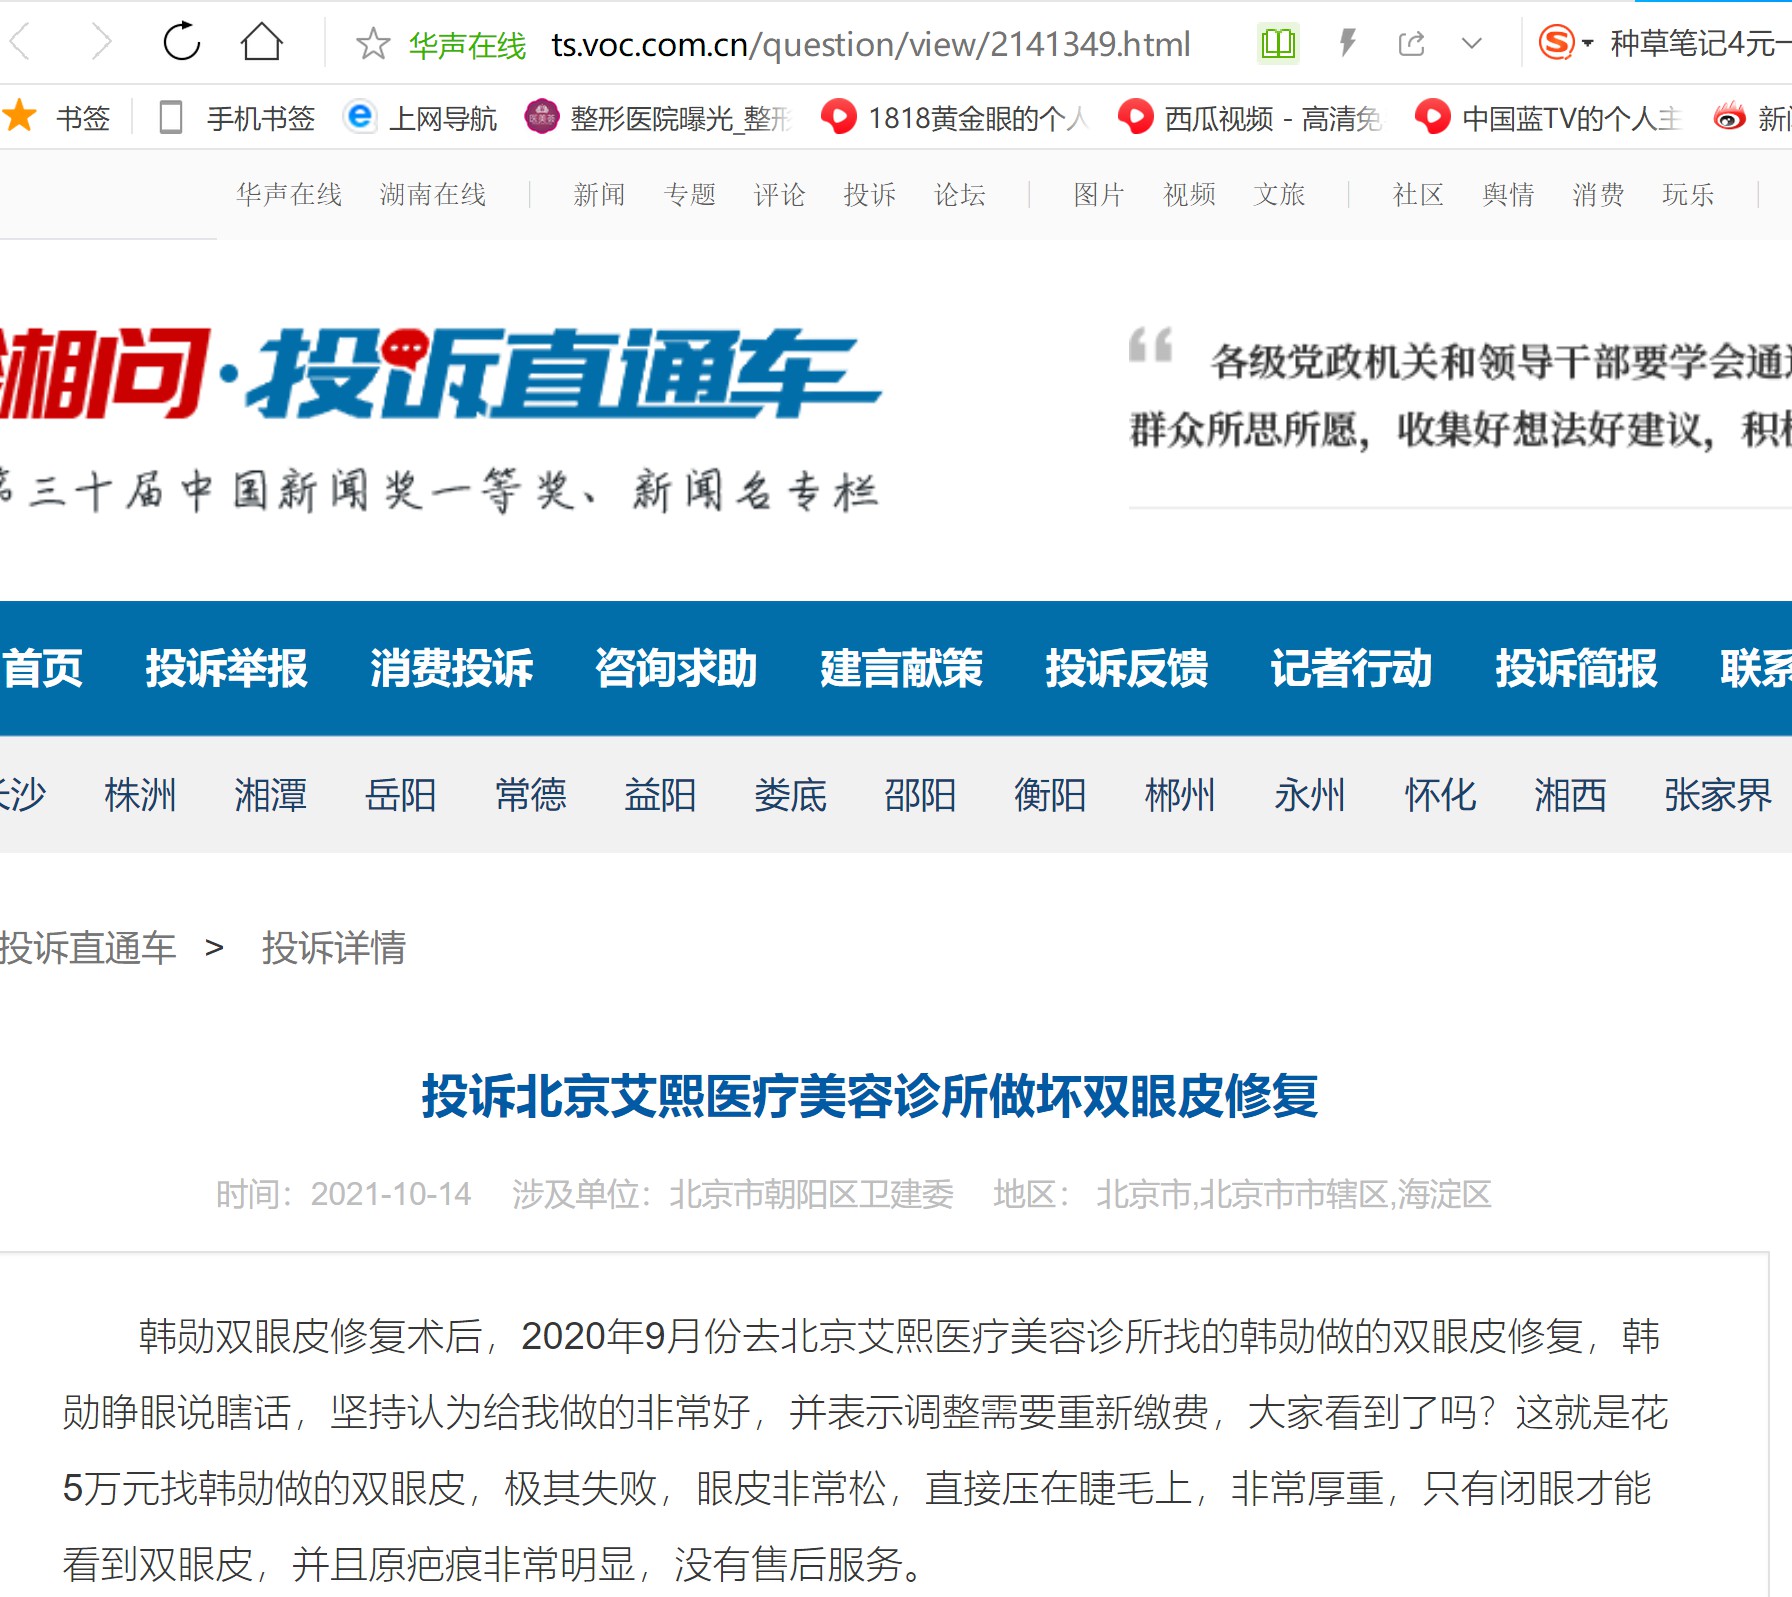Click 湖南在线 top nav link

click(x=433, y=194)
